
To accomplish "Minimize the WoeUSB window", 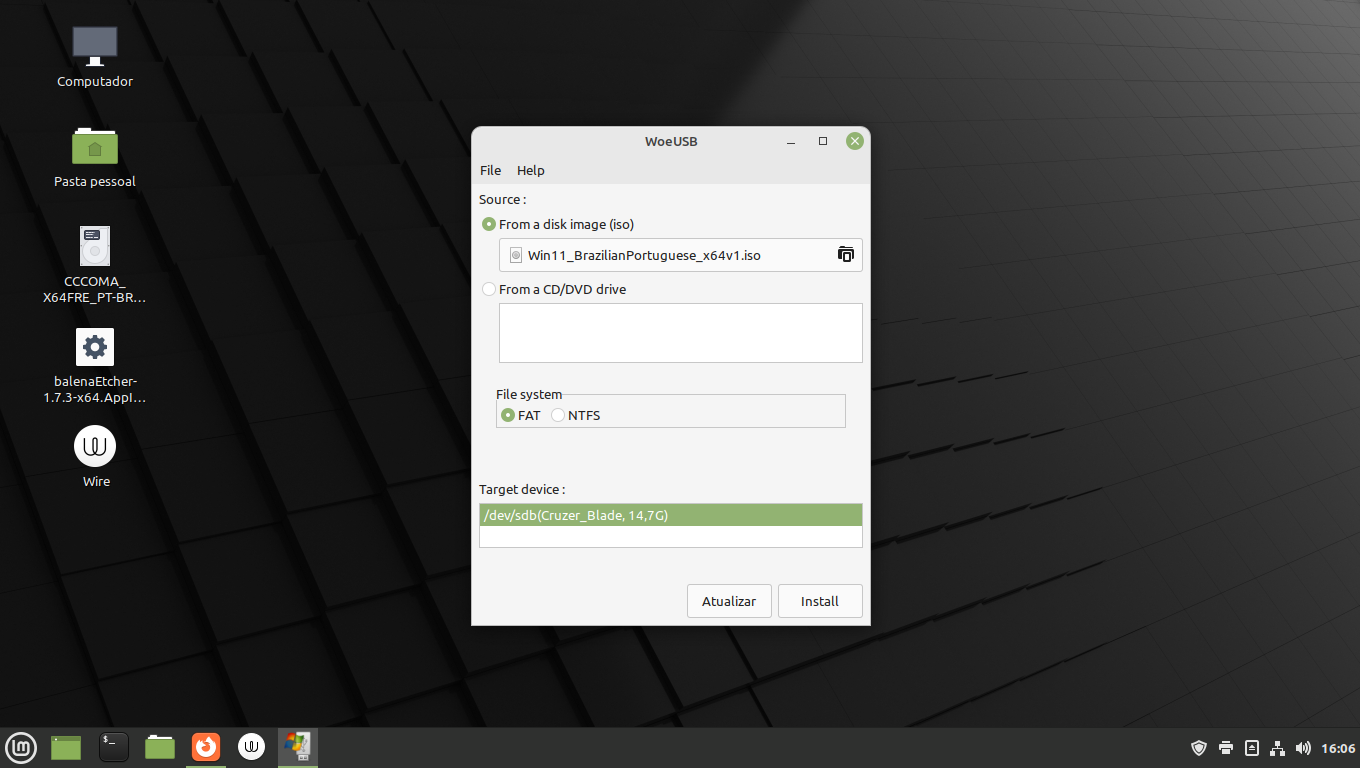I will [791, 141].
